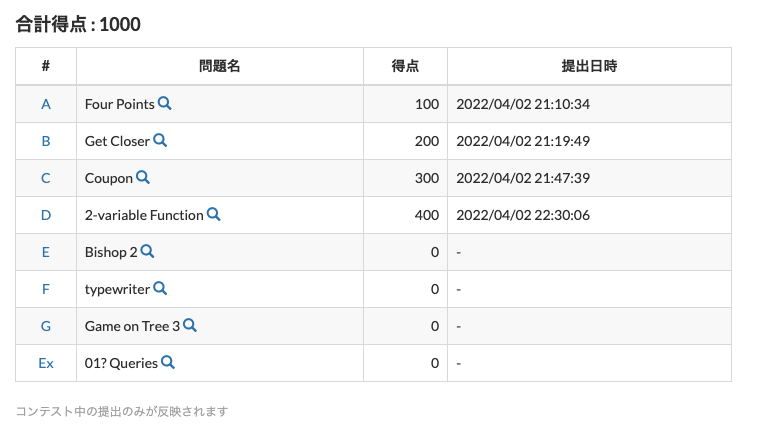Click timestamp 2022/04/02 21:19:49
This screenshot has width=759, height=435.
(523, 141)
